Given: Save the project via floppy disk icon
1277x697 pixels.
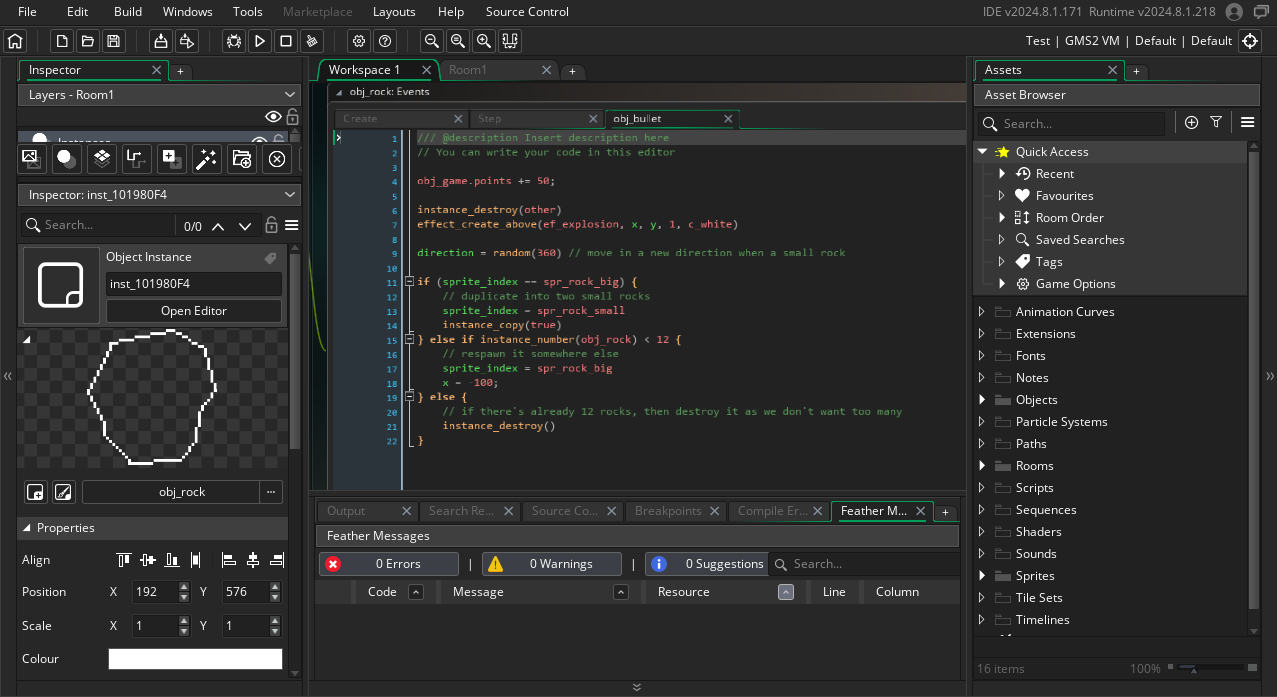Looking at the screenshot, I should [x=113, y=41].
